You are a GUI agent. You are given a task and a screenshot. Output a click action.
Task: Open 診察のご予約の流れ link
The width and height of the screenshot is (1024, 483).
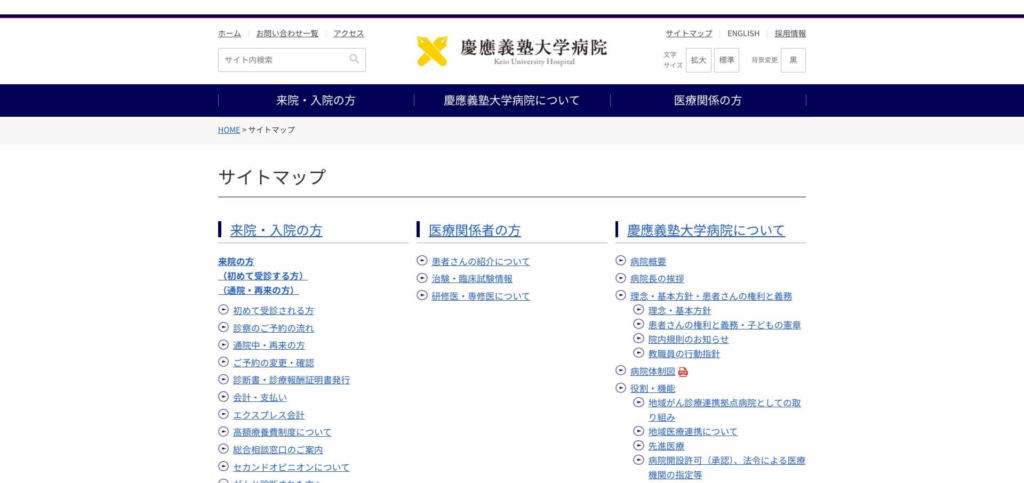273,328
